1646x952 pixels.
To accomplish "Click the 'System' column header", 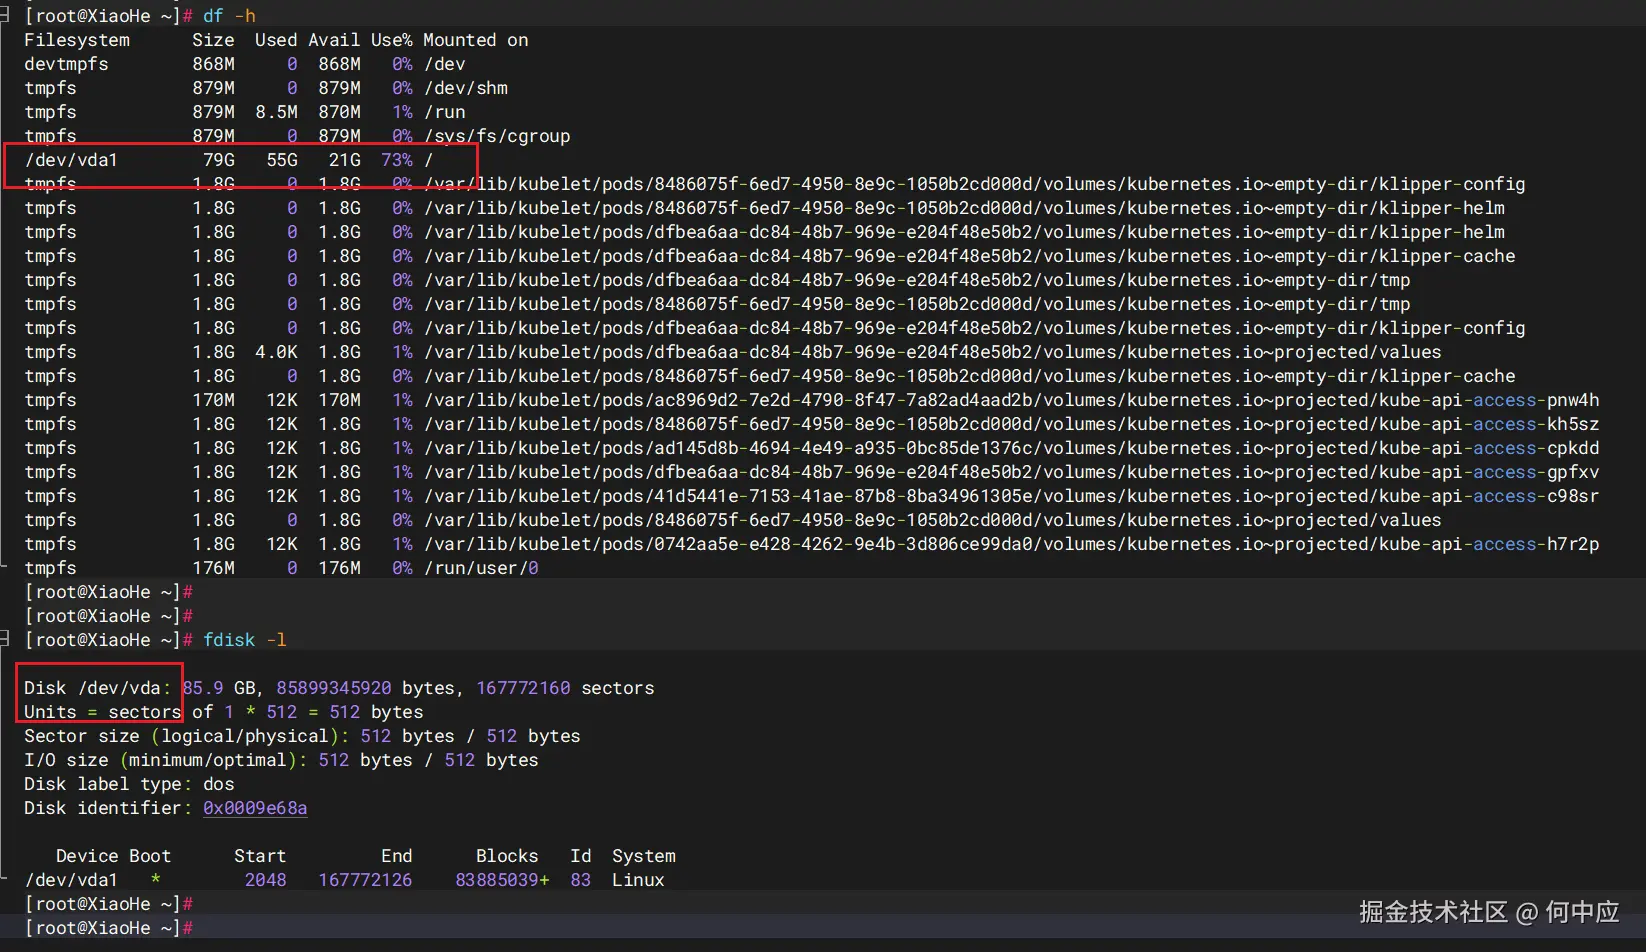I will click(644, 856).
